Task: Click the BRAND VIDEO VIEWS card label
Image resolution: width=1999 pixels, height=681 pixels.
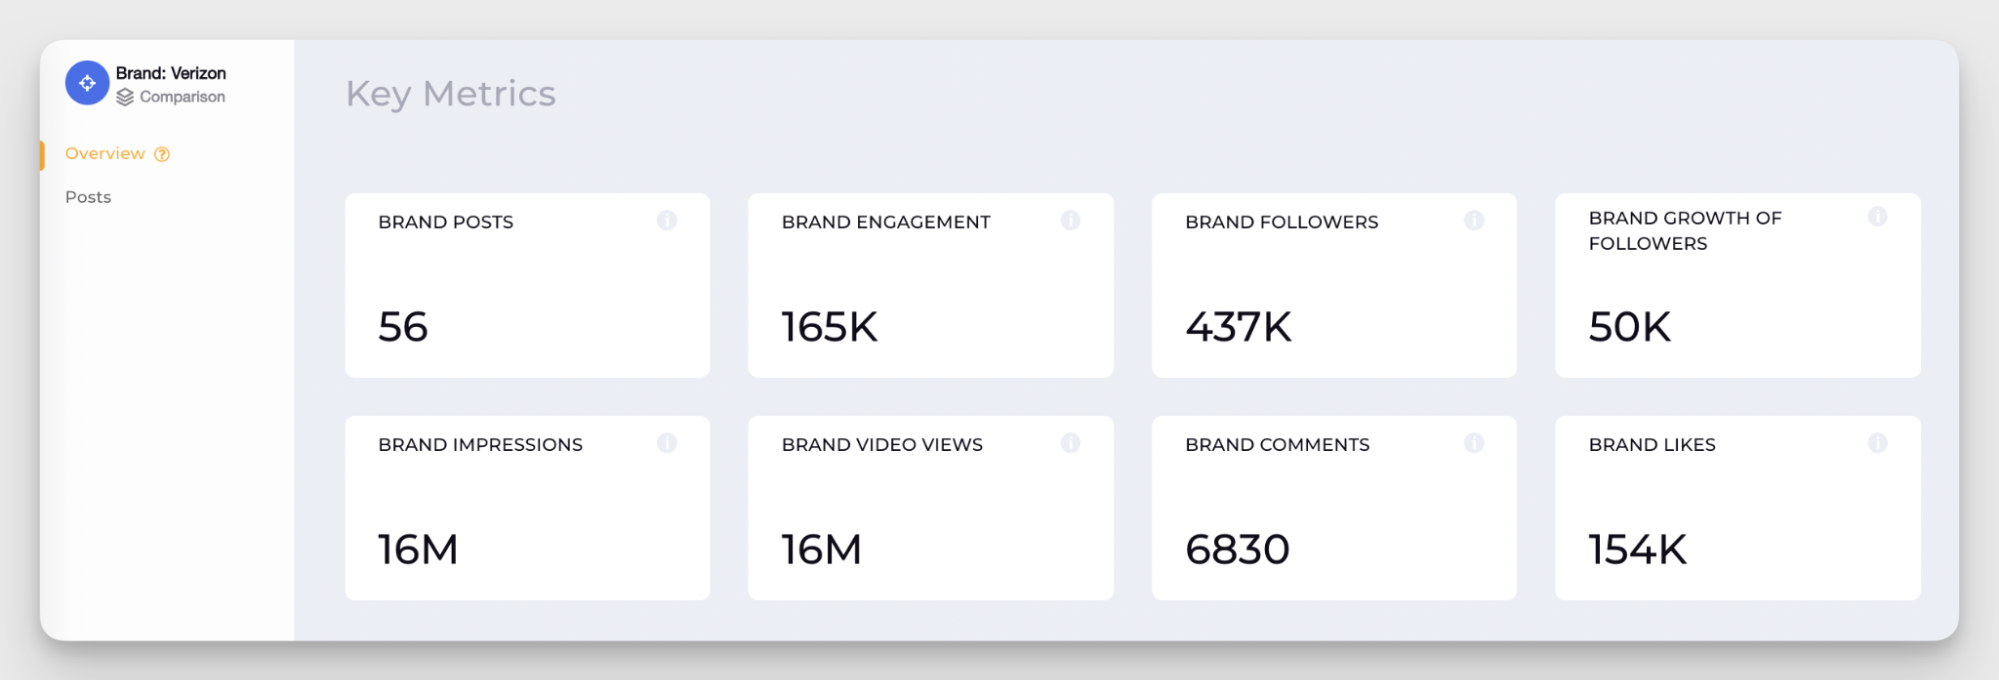Action: (883, 445)
